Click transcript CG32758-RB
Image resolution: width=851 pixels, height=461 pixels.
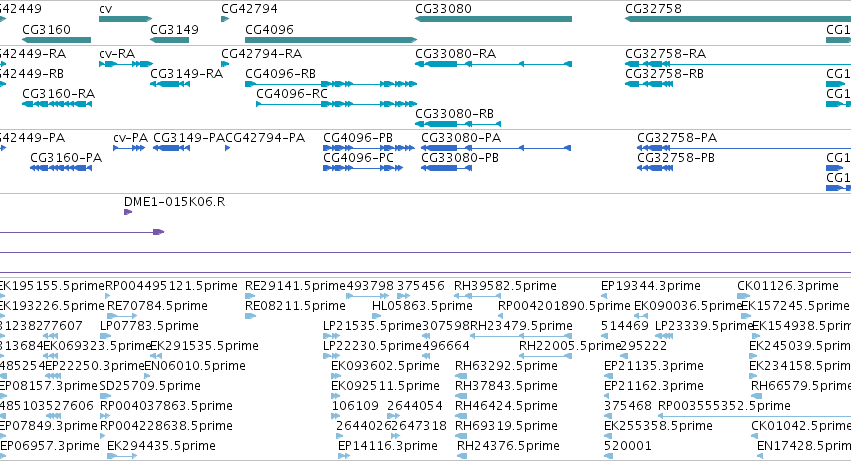(x=665, y=74)
